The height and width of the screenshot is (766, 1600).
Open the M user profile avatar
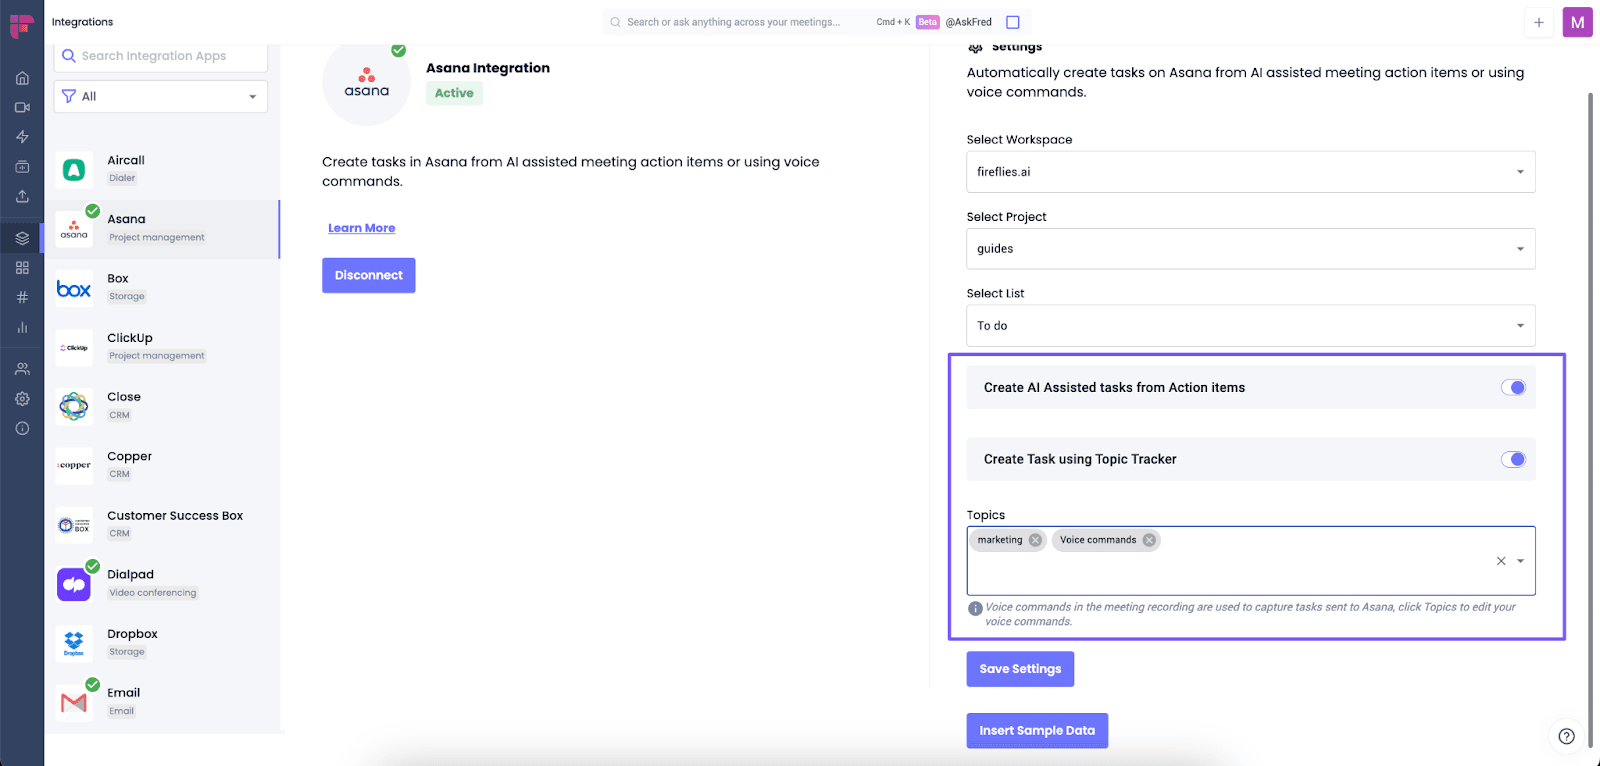[x=1578, y=22]
